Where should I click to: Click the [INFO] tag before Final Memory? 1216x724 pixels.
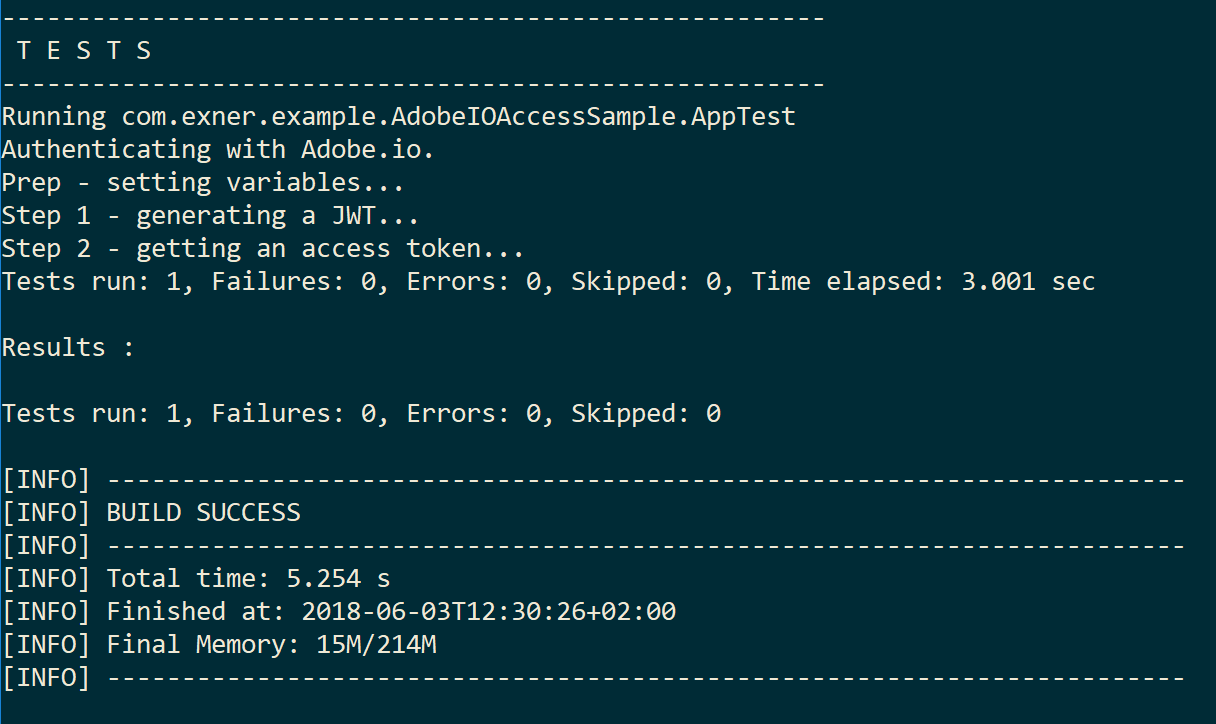click(x=46, y=645)
